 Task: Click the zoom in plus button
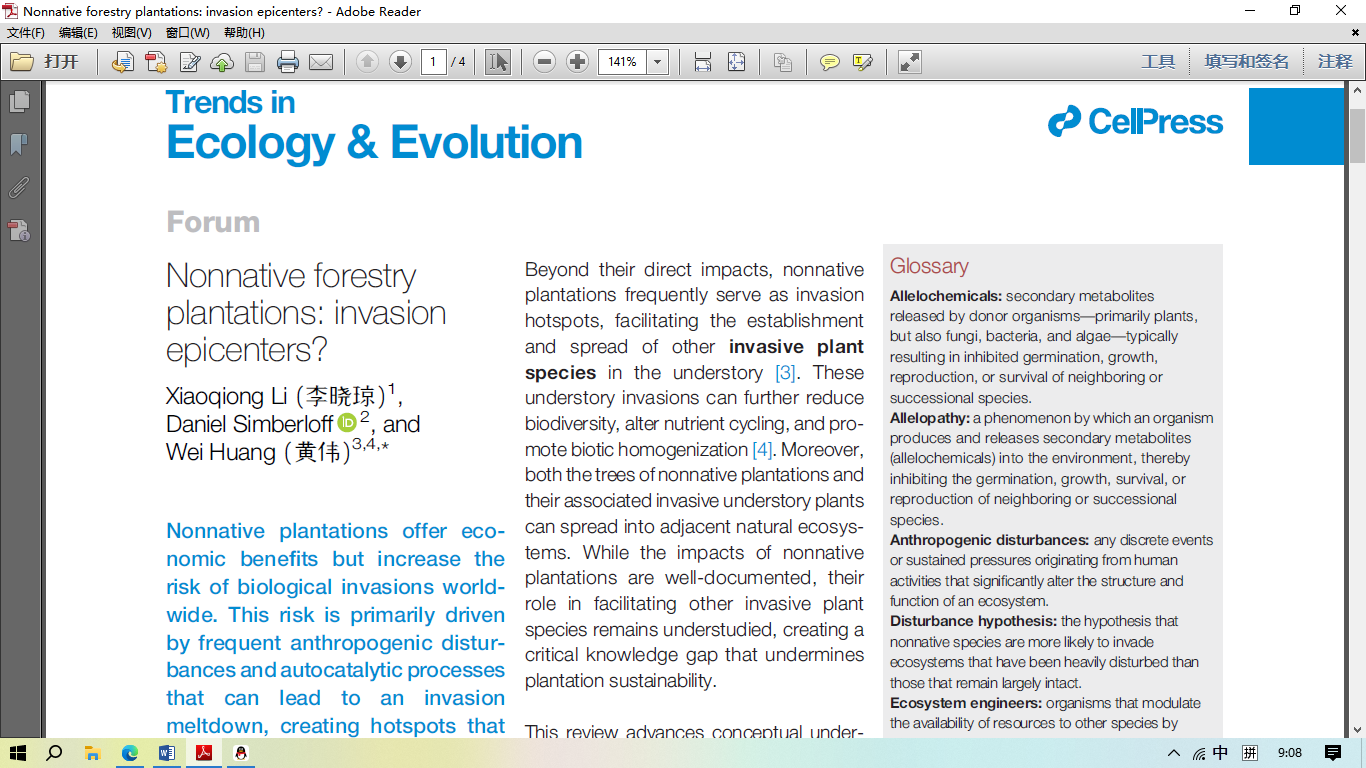point(577,62)
